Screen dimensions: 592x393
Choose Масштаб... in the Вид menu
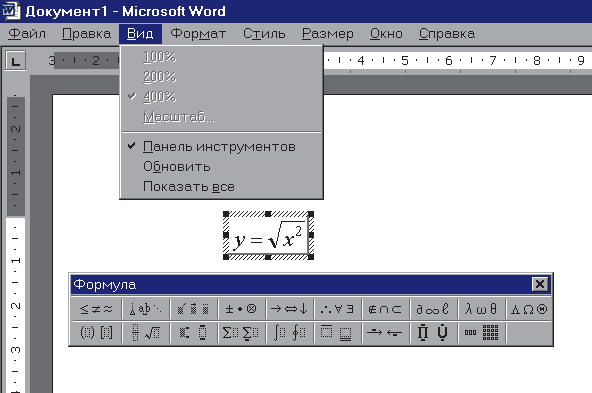pyautogui.click(x=222, y=117)
